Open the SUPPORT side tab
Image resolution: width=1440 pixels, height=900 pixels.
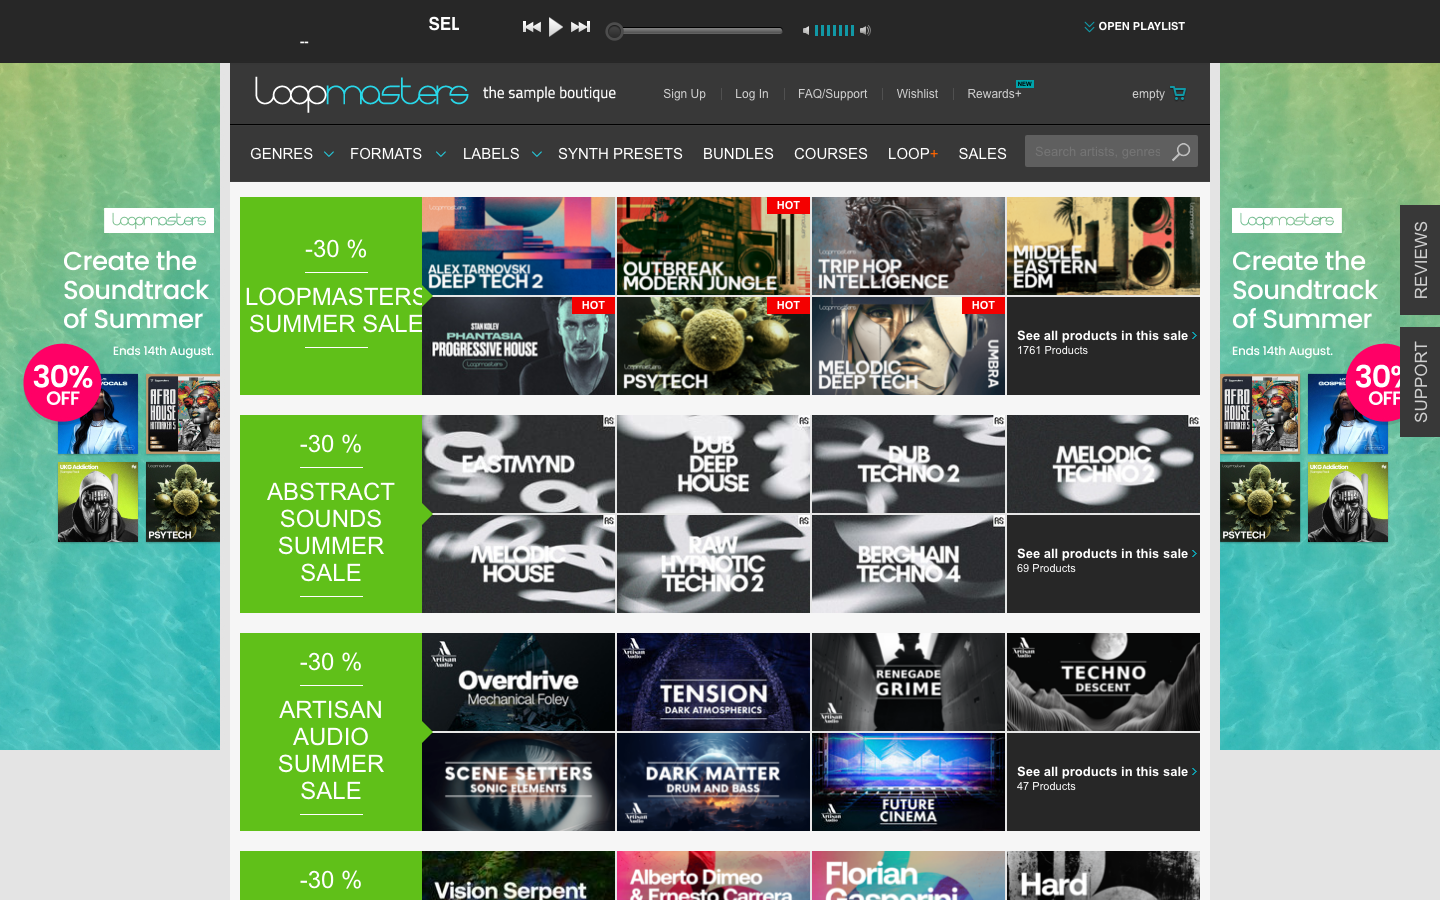tap(1420, 382)
